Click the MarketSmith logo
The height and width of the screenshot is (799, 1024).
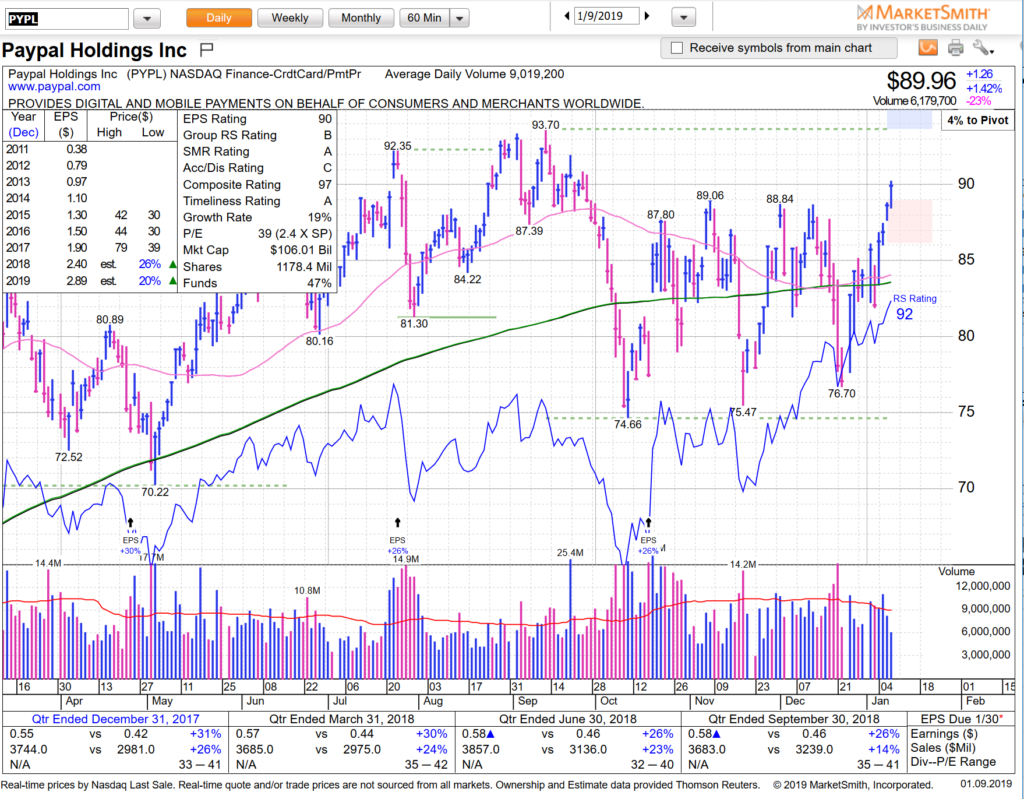923,18
